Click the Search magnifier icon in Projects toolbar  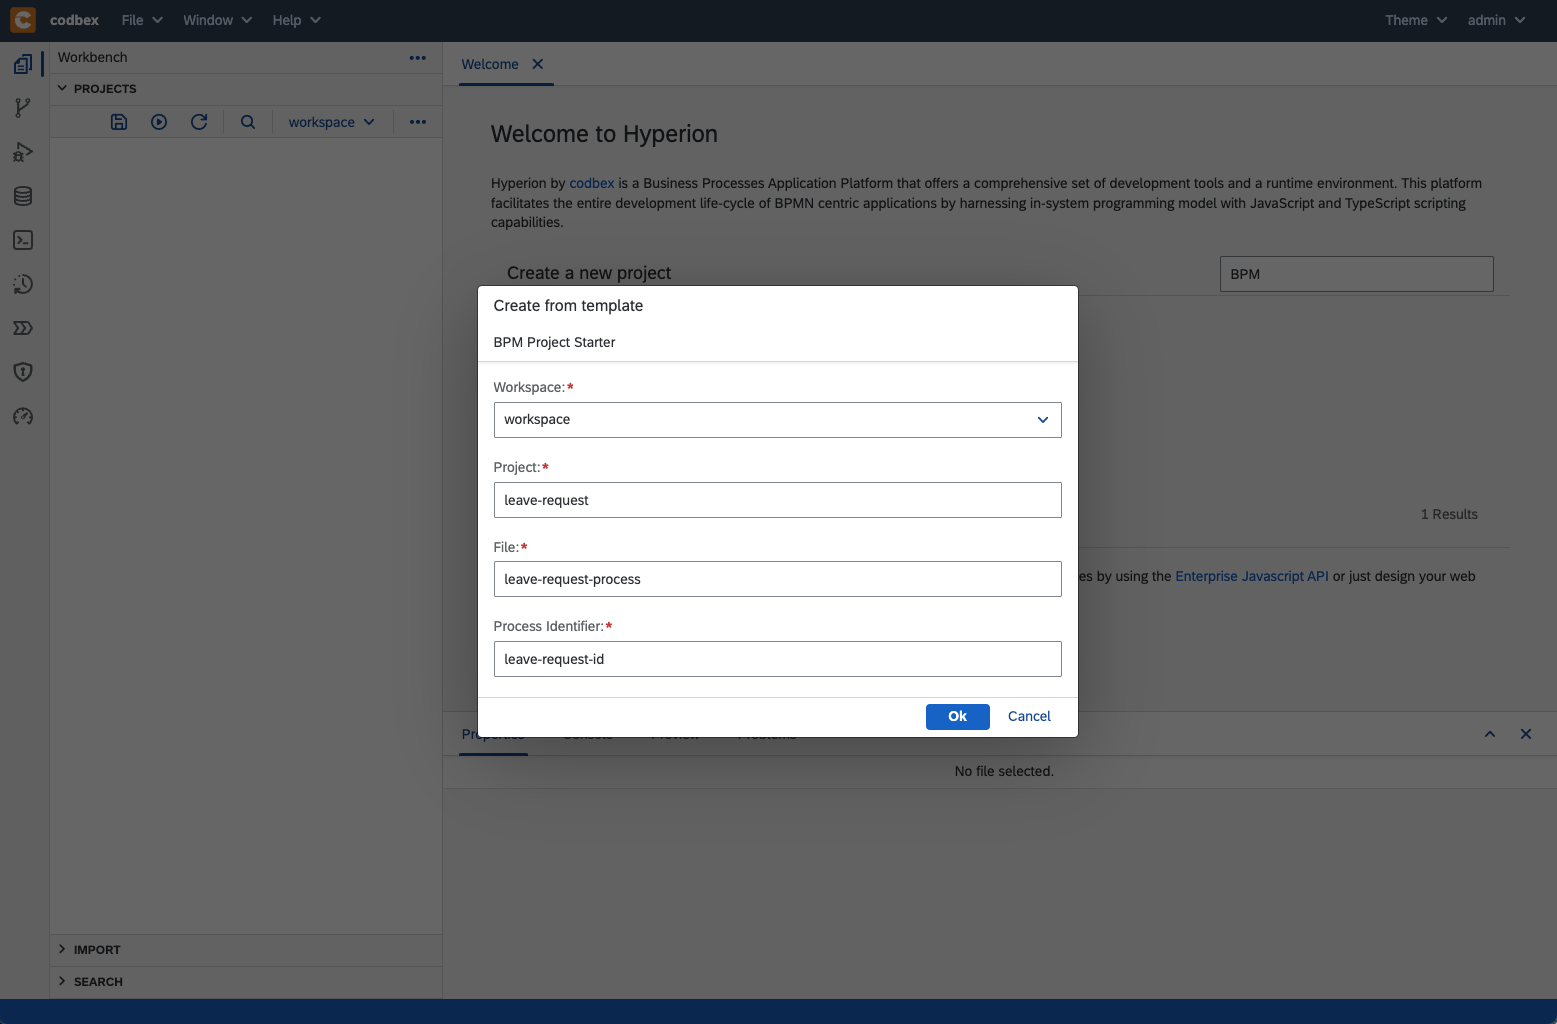point(248,122)
